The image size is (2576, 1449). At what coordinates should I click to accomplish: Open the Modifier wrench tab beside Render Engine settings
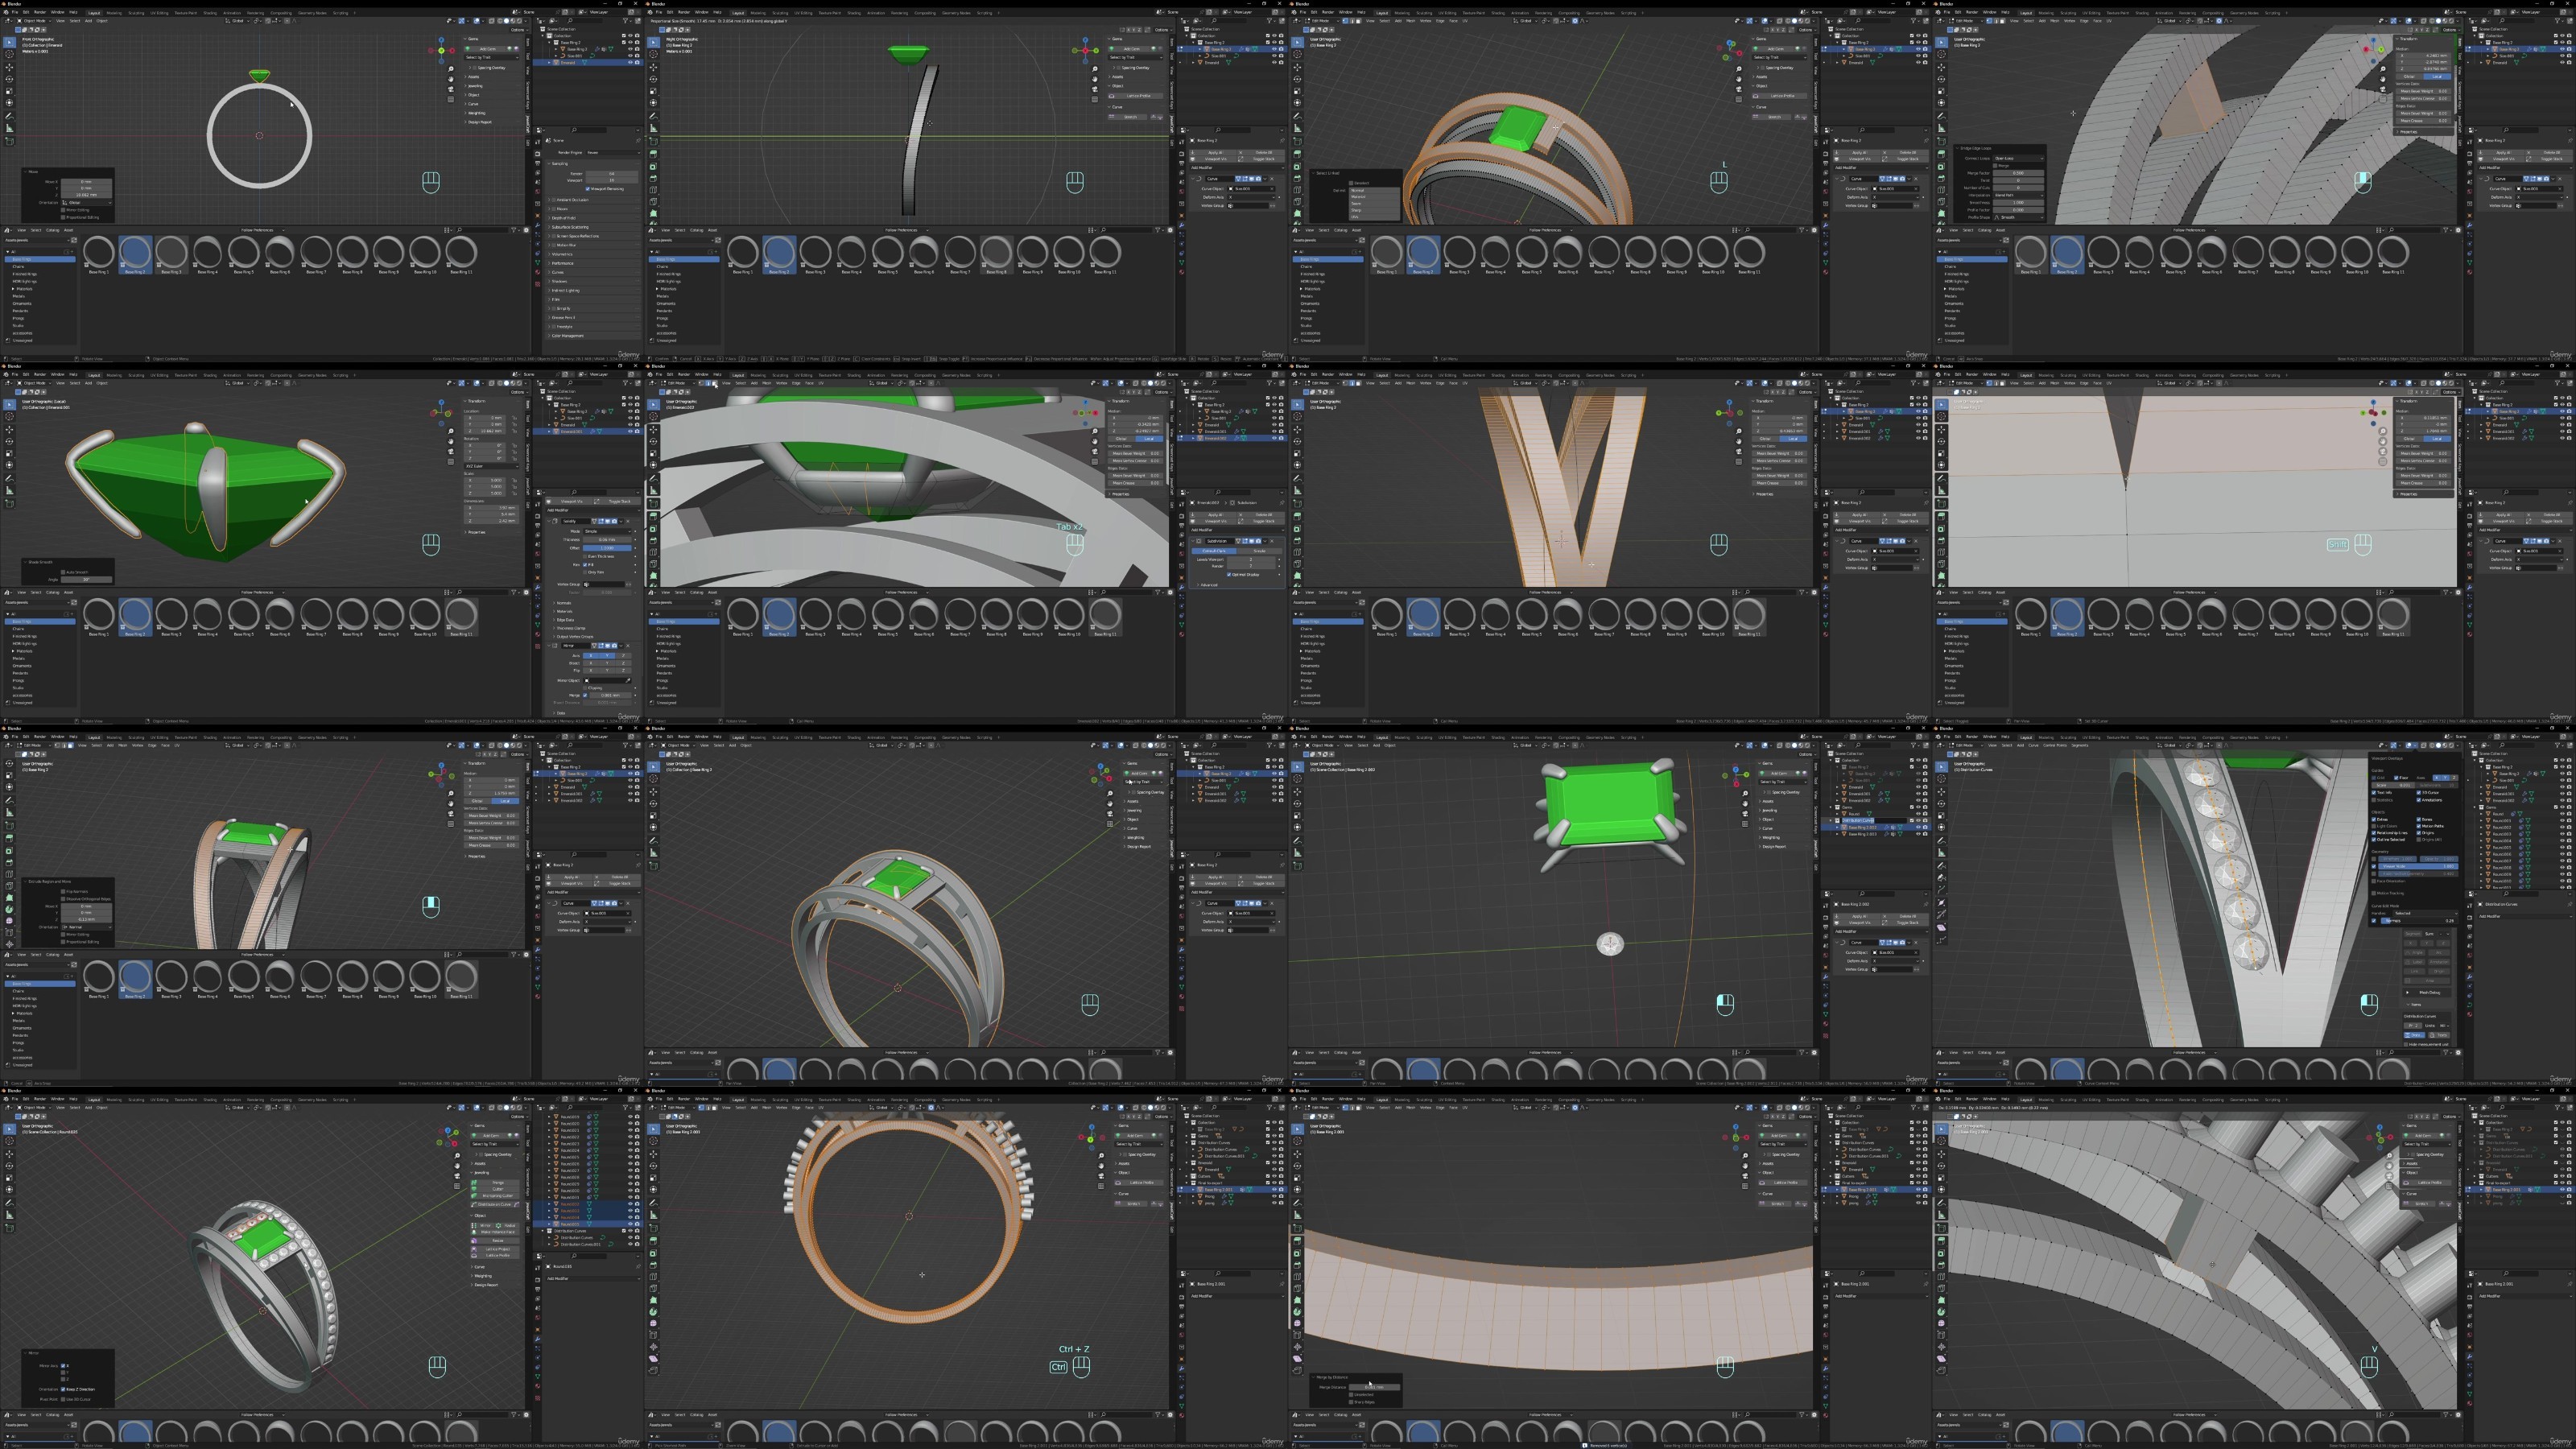coord(538,226)
